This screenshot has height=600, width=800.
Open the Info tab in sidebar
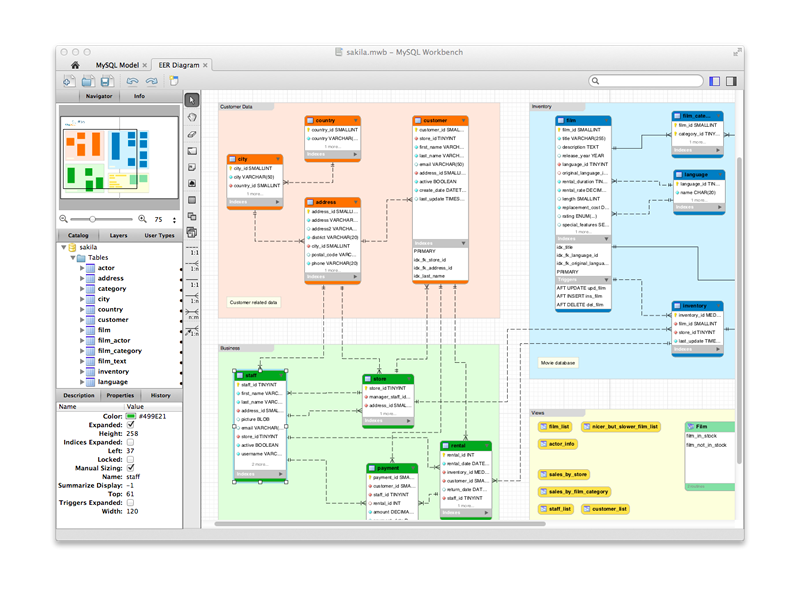139,96
